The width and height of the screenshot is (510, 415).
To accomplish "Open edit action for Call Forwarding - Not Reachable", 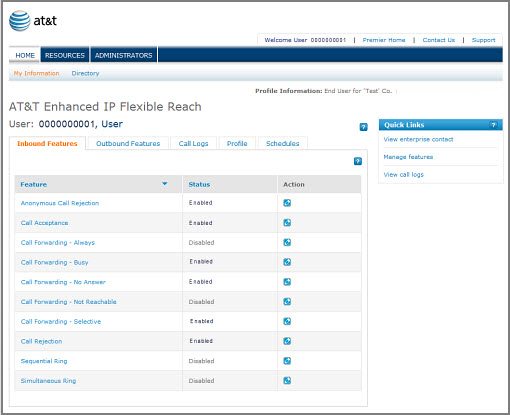I will tap(287, 302).
